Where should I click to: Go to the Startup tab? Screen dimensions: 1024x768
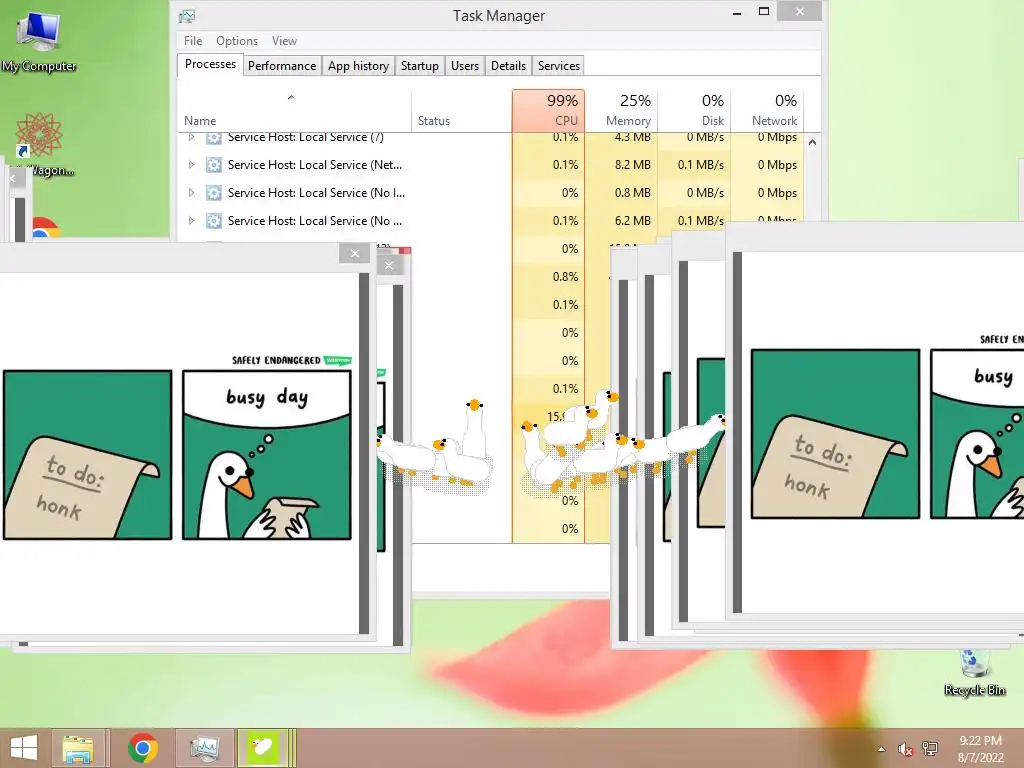[x=420, y=66]
